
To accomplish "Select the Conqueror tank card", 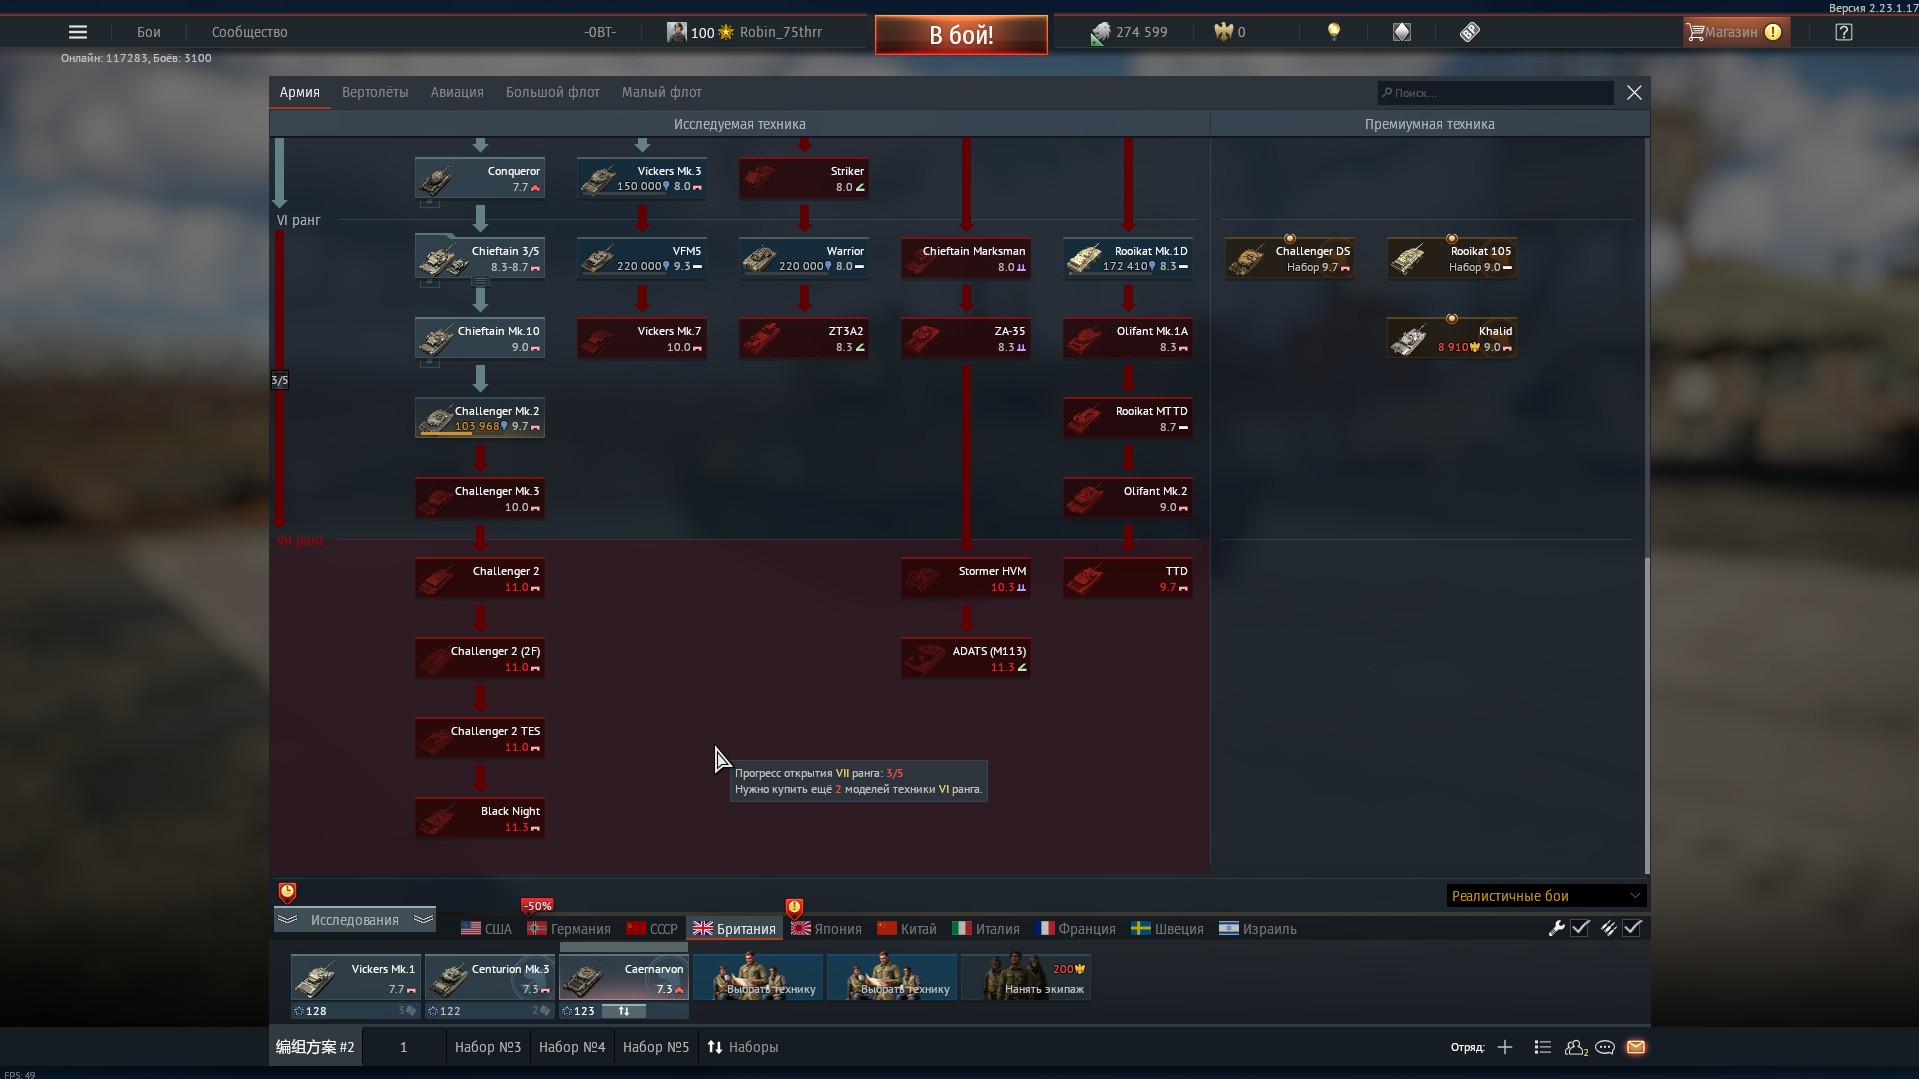I will click(480, 178).
